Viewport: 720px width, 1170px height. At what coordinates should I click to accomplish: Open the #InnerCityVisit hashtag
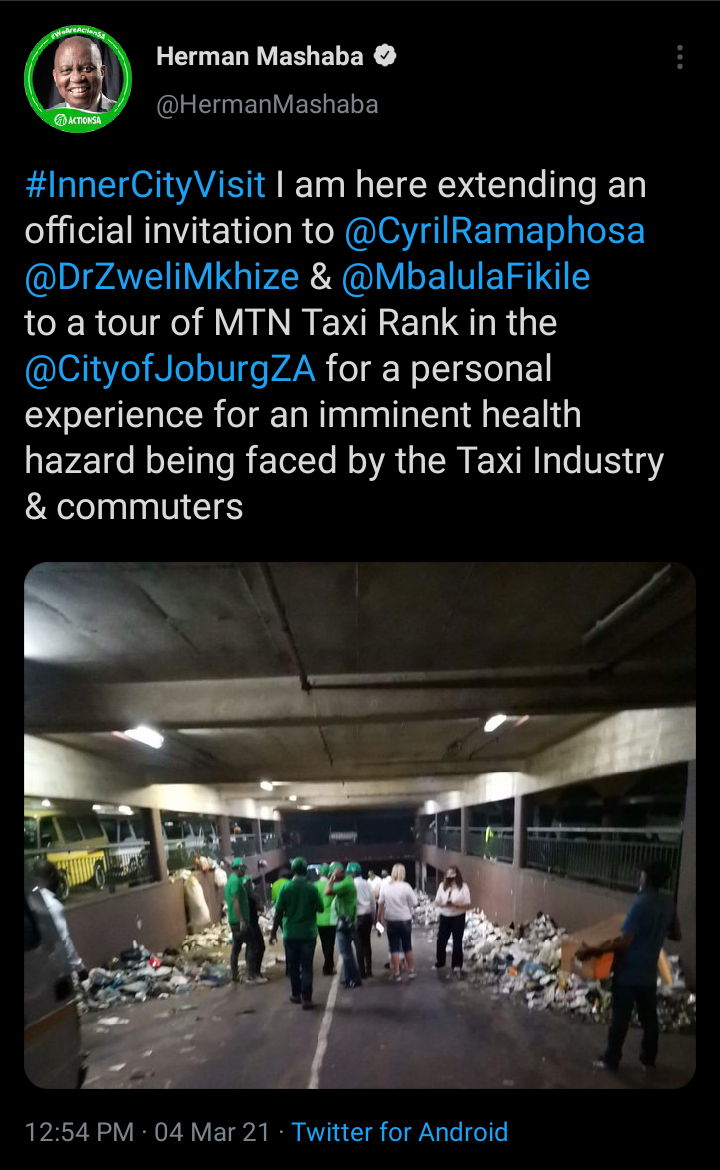[145, 184]
